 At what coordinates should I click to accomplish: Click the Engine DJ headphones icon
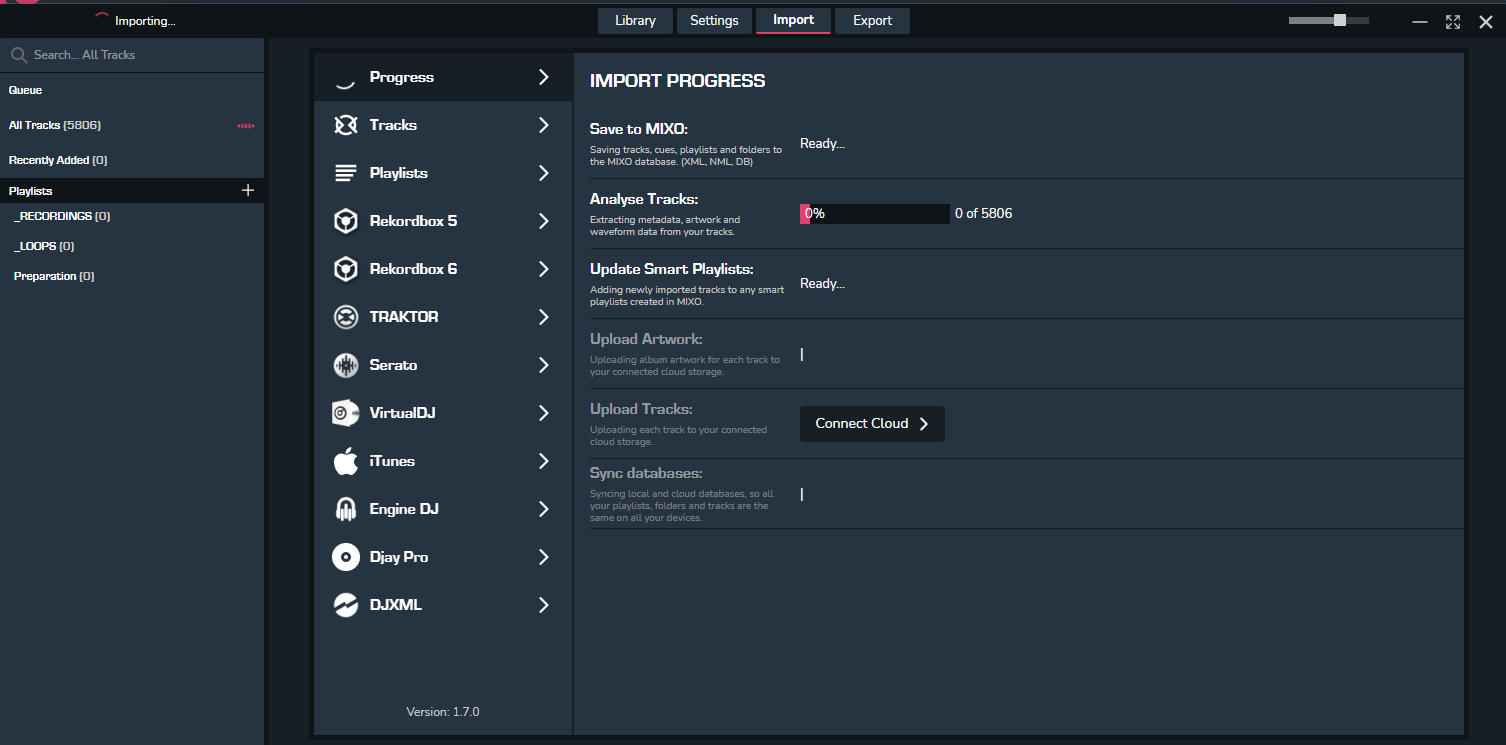(346, 509)
